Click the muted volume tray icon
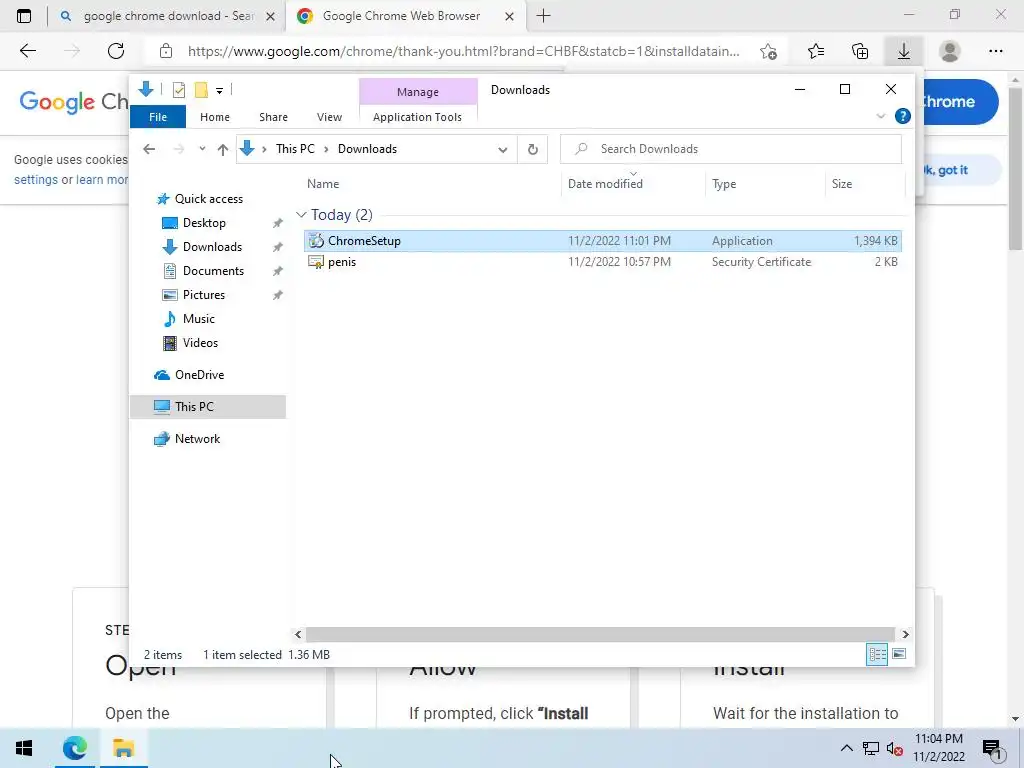 click(895, 748)
